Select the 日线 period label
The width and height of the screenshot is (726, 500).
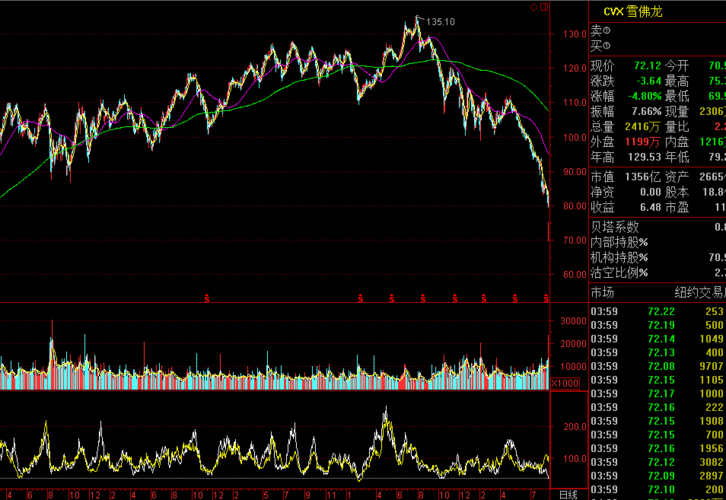568,495
